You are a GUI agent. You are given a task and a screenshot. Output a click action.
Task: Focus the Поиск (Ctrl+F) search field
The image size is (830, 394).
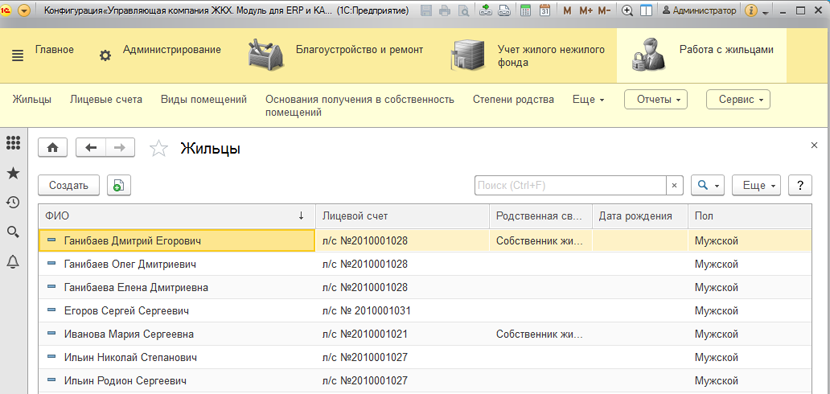(x=570, y=185)
